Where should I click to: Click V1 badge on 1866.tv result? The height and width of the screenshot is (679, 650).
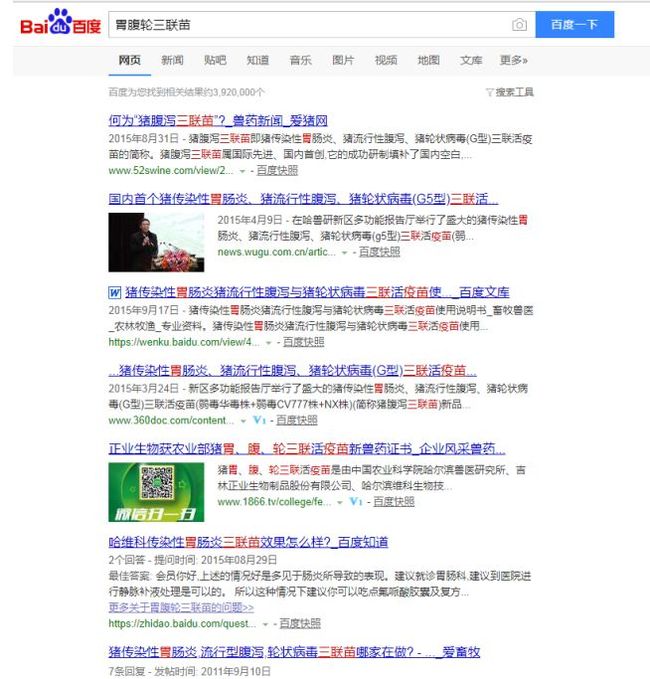point(356,501)
